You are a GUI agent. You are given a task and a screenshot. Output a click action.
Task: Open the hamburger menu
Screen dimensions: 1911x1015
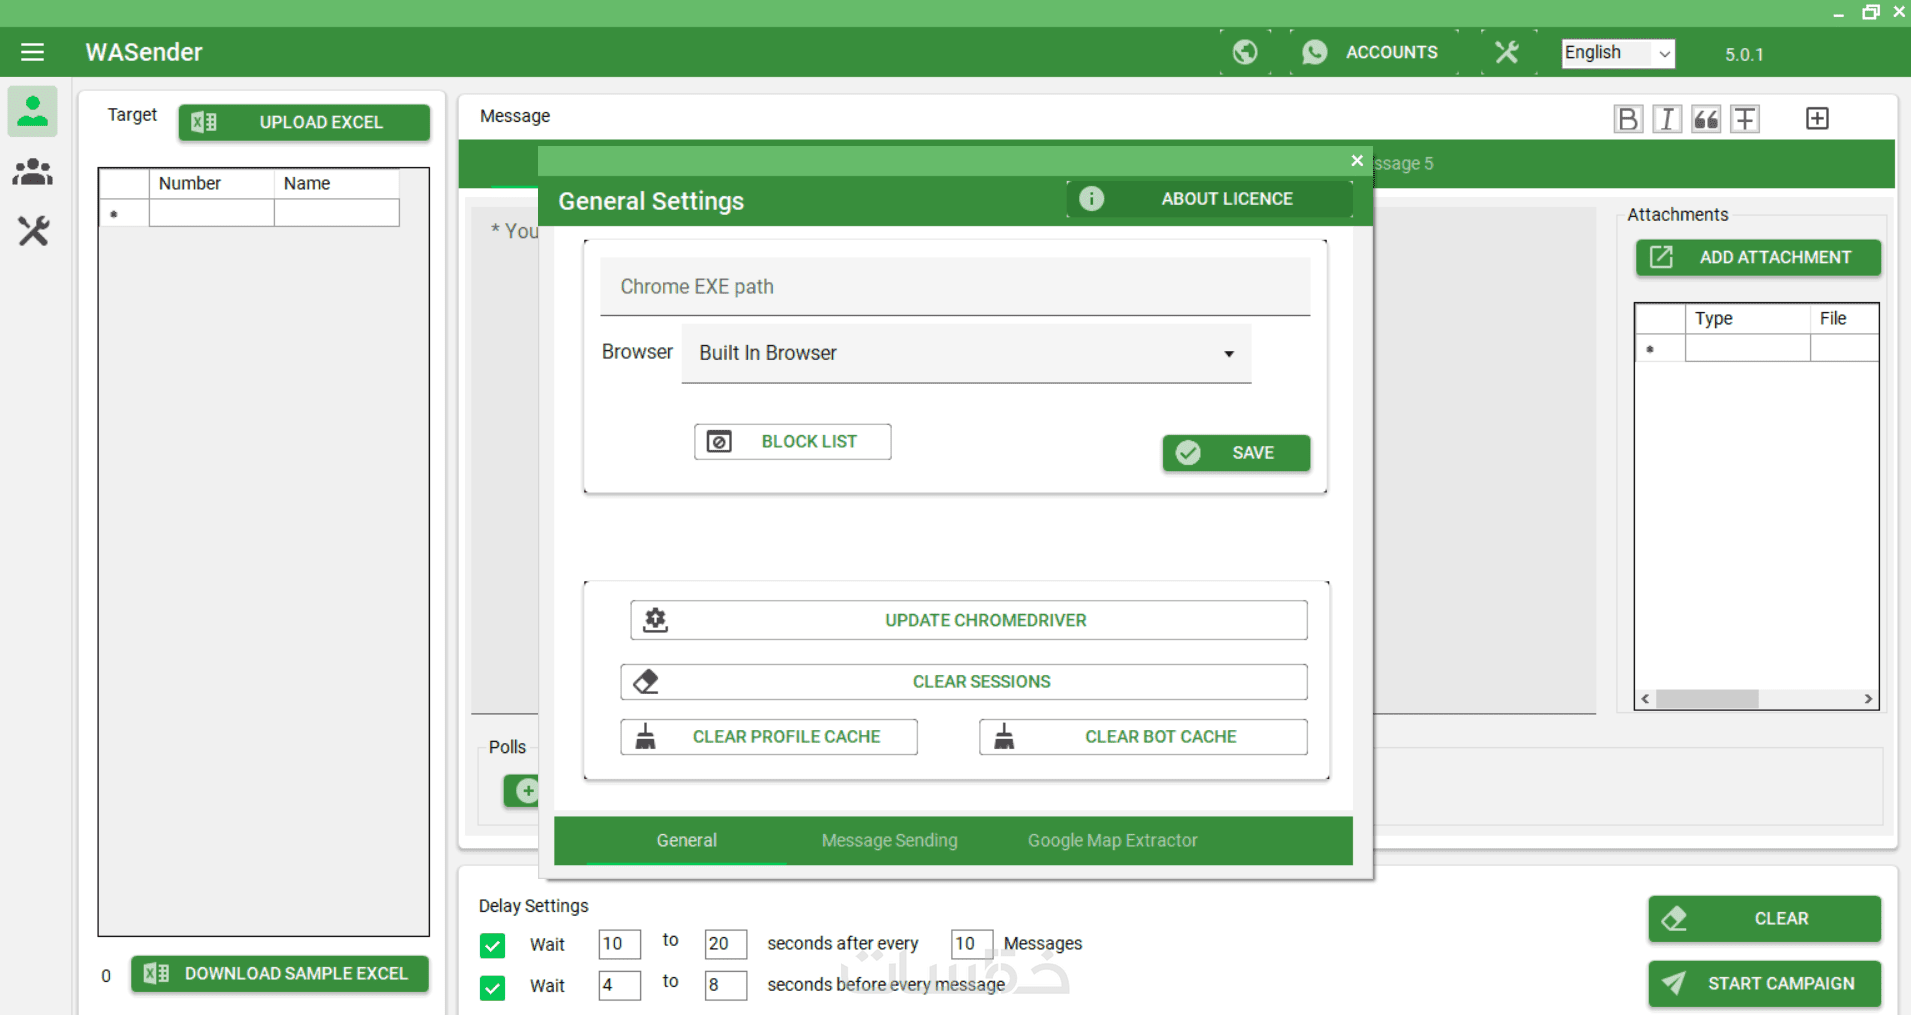(32, 52)
